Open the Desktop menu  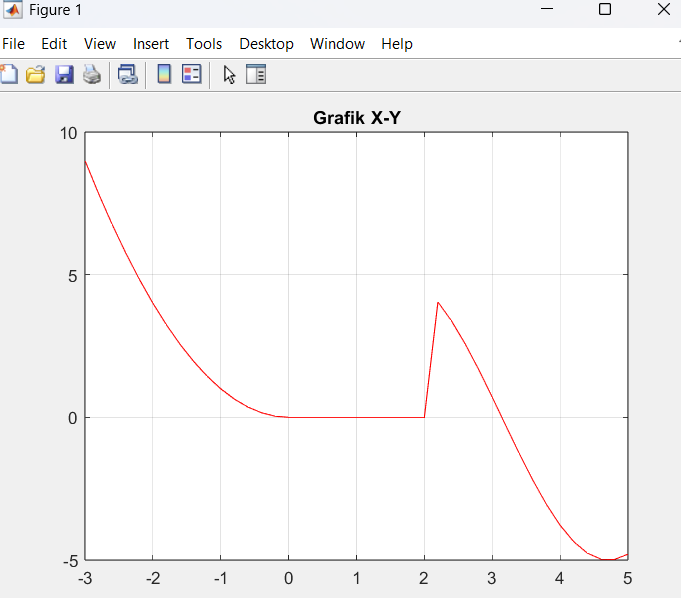(x=266, y=44)
